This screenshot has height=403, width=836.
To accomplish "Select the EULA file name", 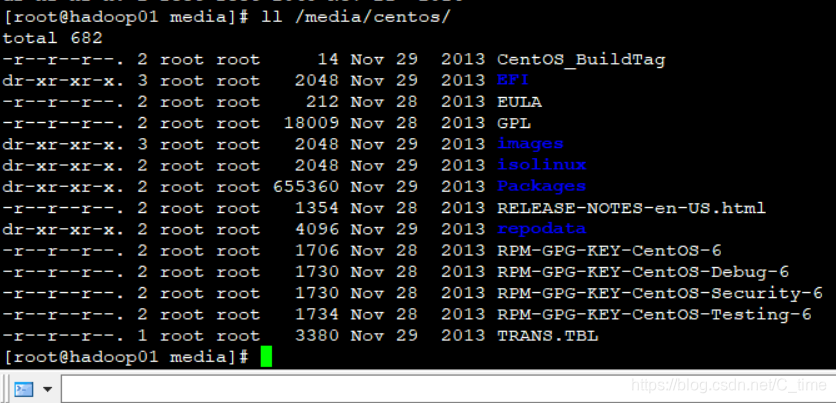I will [x=519, y=101].
